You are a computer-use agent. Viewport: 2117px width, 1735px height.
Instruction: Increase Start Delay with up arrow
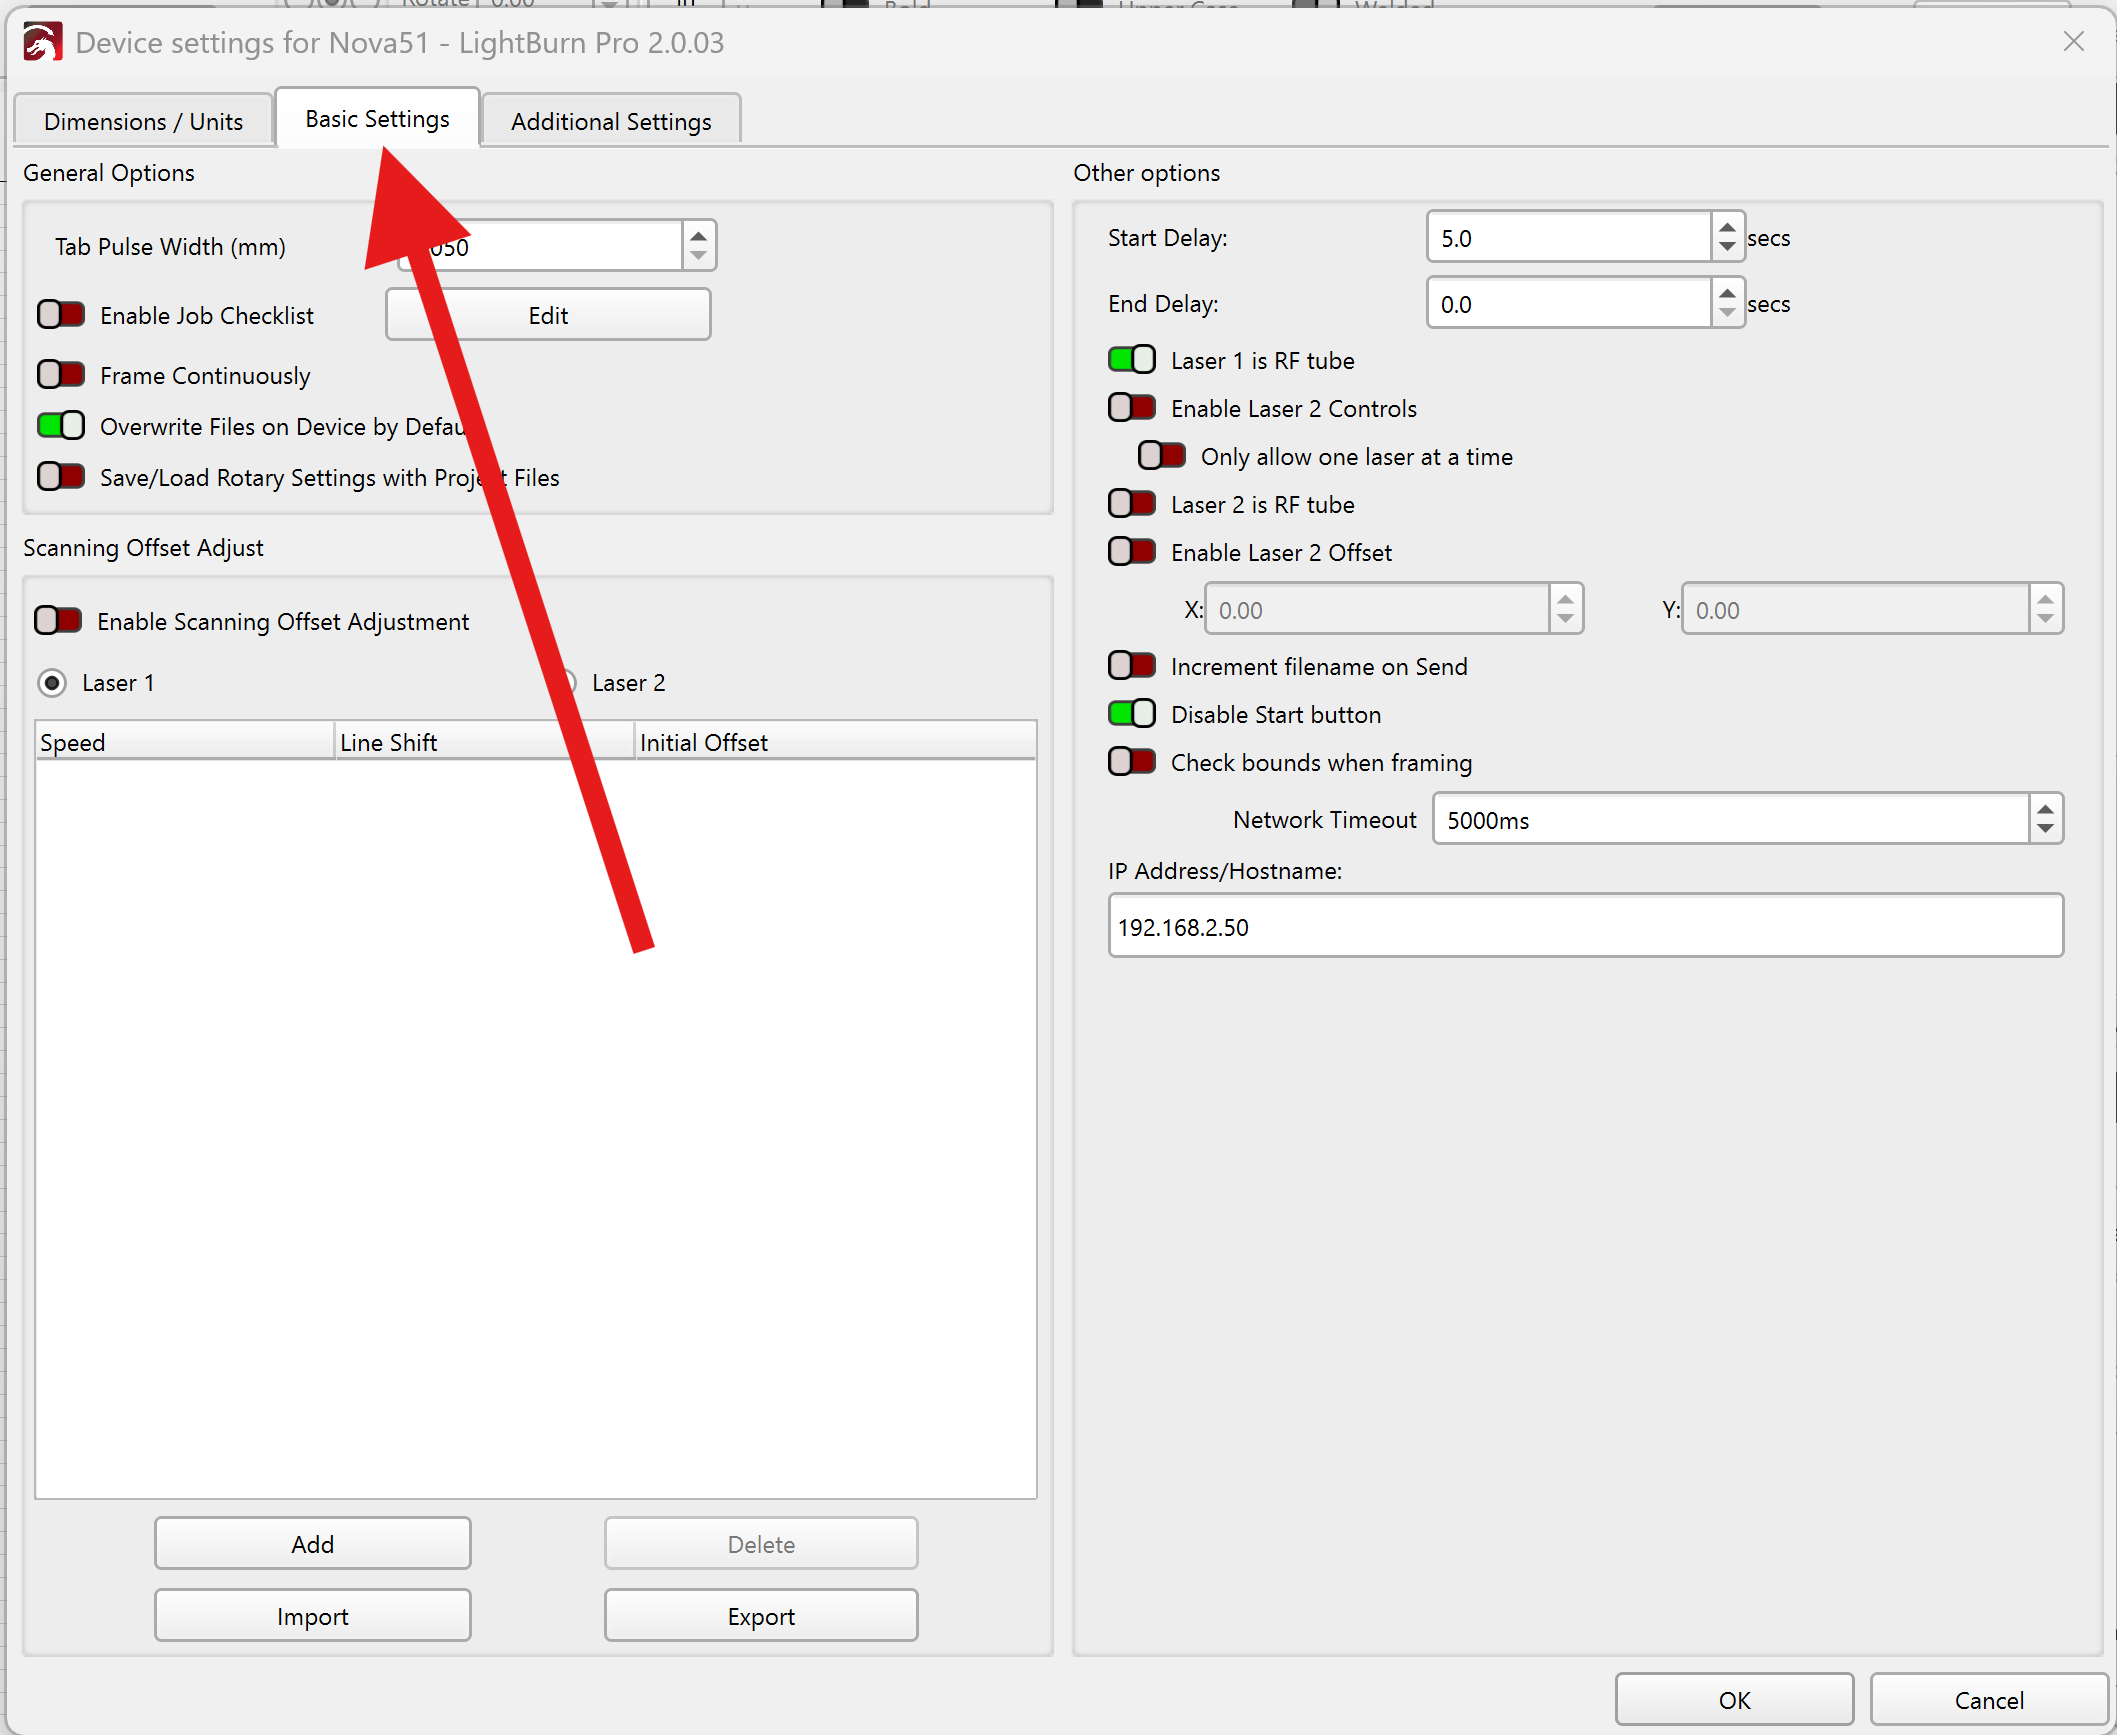[x=1727, y=228]
